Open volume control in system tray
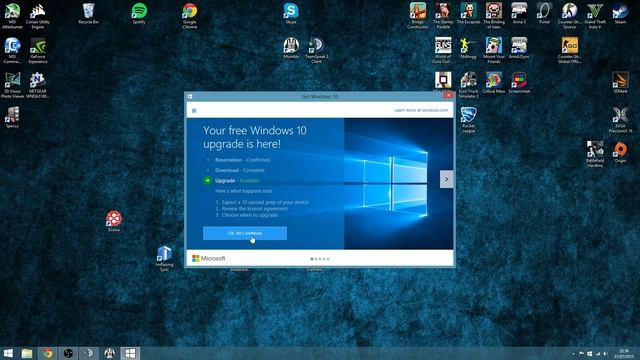This screenshot has width=640, height=360. pos(605,354)
